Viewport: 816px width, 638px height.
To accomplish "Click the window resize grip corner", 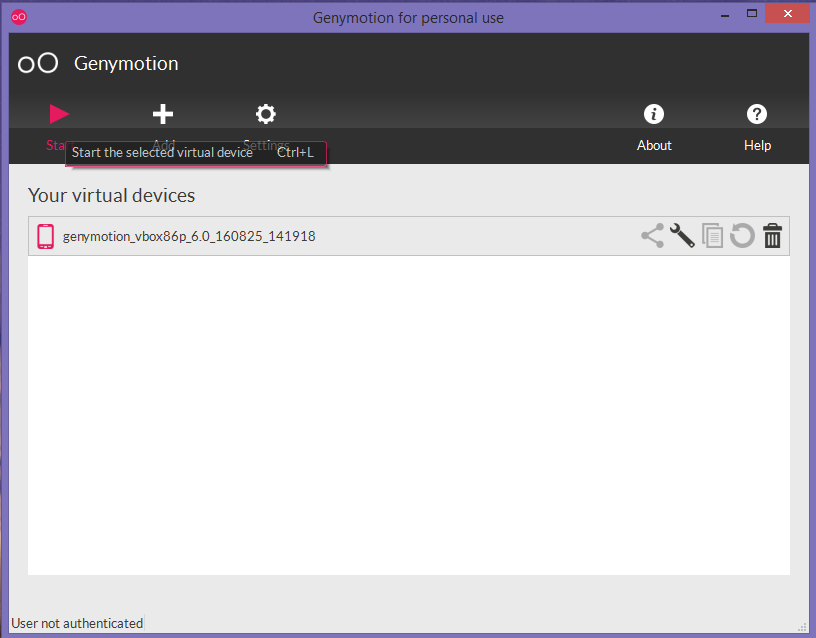I will (x=802, y=627).
